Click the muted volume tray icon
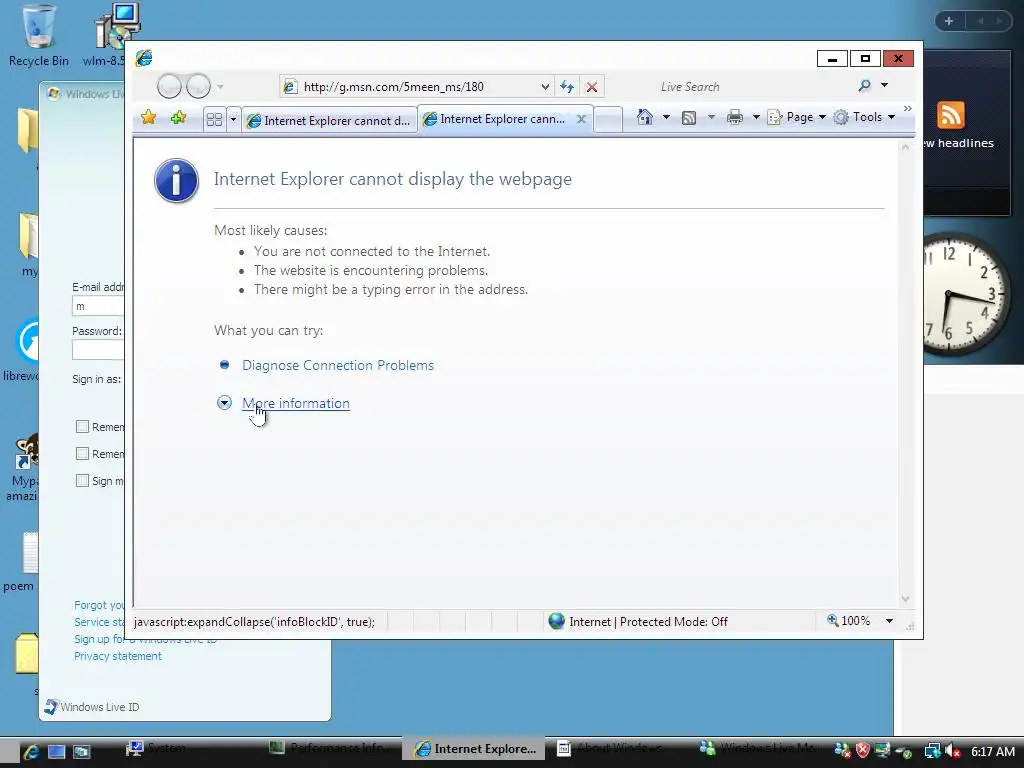 click(x=952, y=751)
